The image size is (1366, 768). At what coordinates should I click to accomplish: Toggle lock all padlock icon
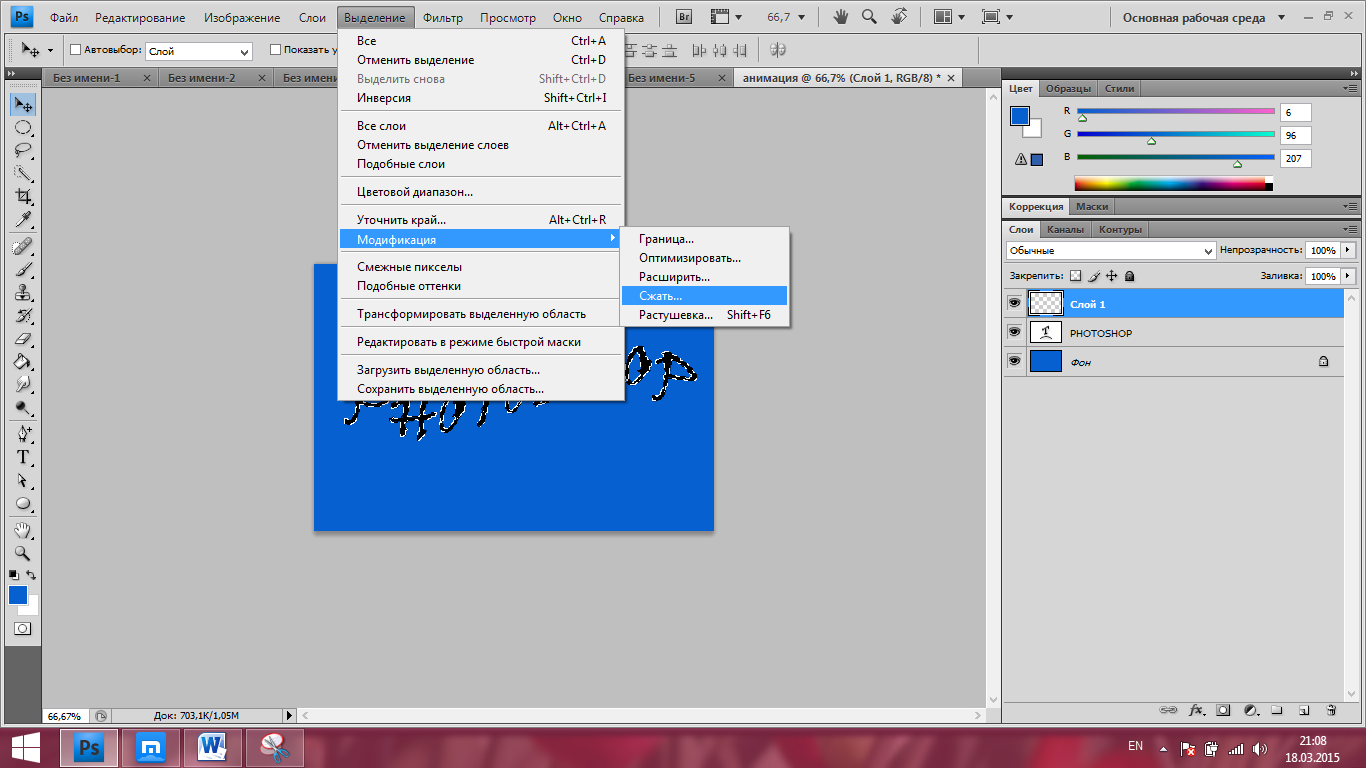[x=1129, y=276]
